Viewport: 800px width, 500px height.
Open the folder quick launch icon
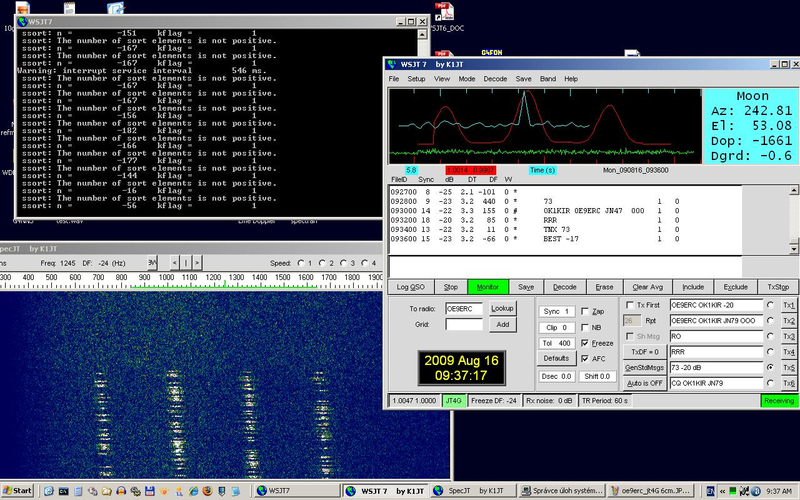pyautogui.click(x=107, y=491)
